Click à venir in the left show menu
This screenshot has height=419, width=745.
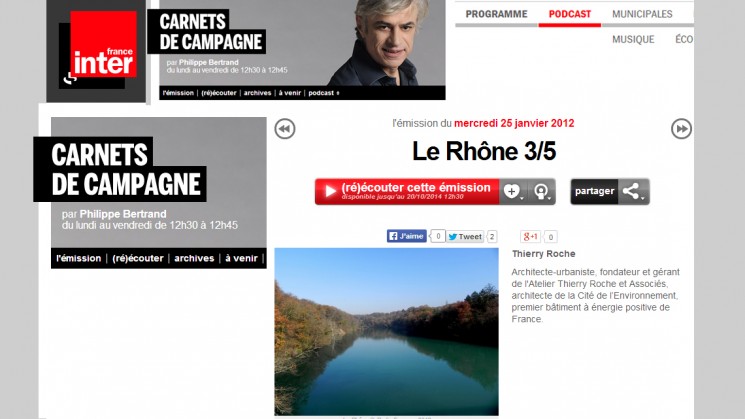[x=241, y=258]
